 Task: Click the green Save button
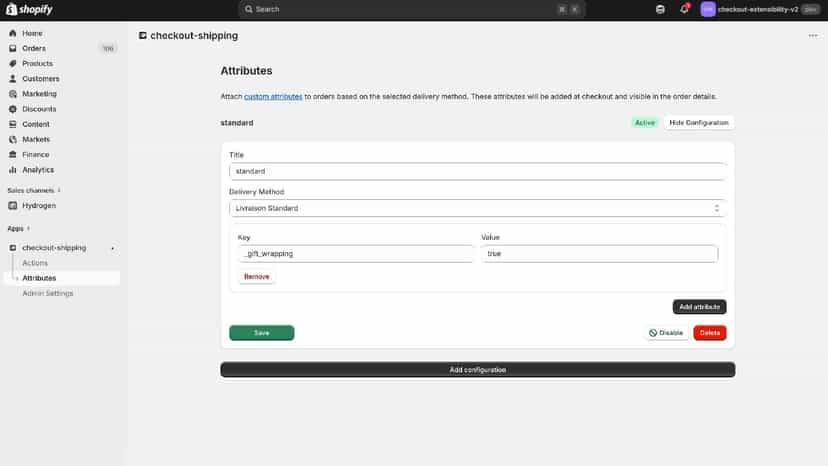pos(261,333)
